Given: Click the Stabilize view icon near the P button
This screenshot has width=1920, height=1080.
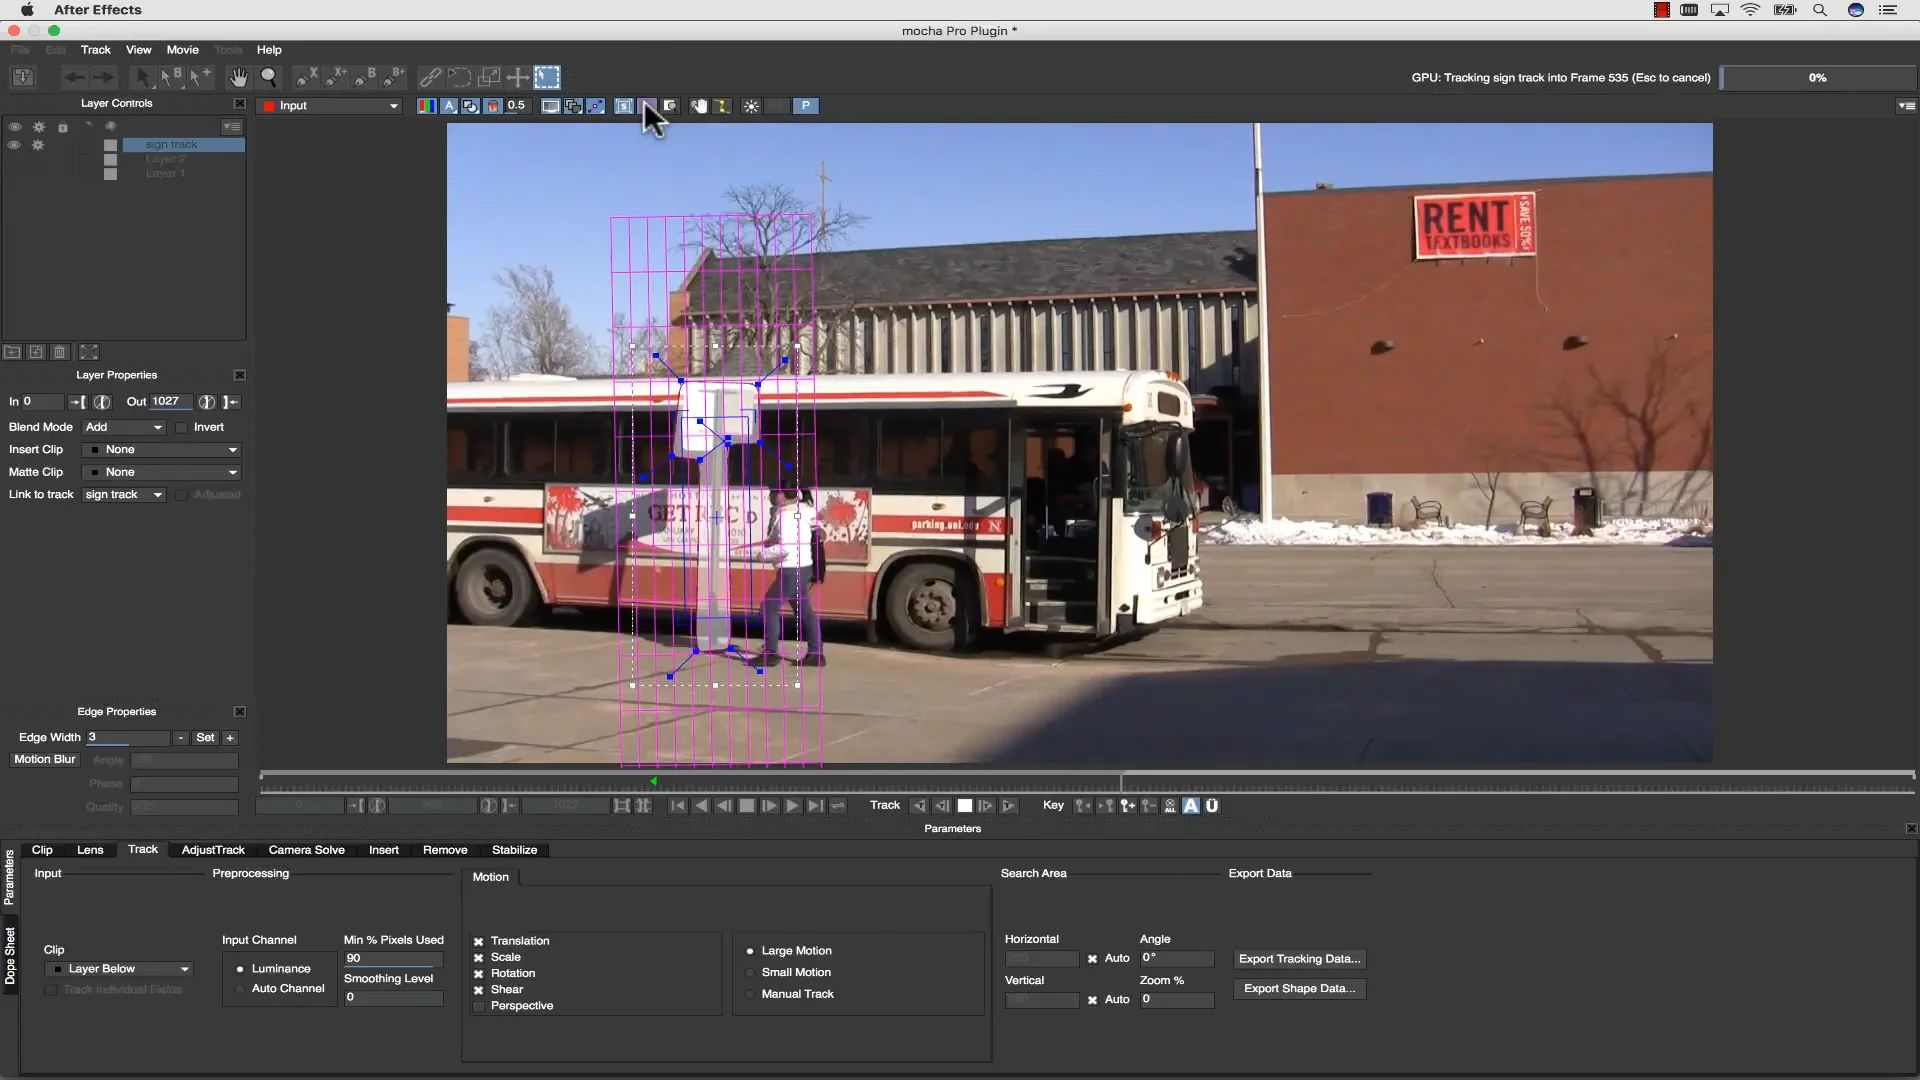Looking at the screenshot, I should 623,106.
